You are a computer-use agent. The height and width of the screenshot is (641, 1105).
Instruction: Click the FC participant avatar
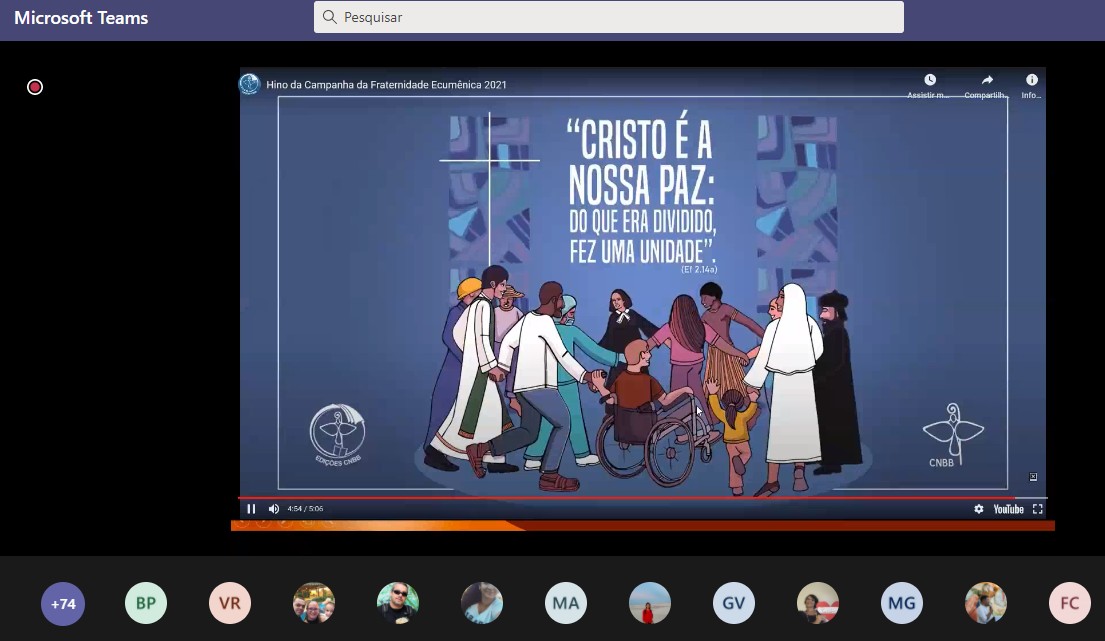point(1069,604)
